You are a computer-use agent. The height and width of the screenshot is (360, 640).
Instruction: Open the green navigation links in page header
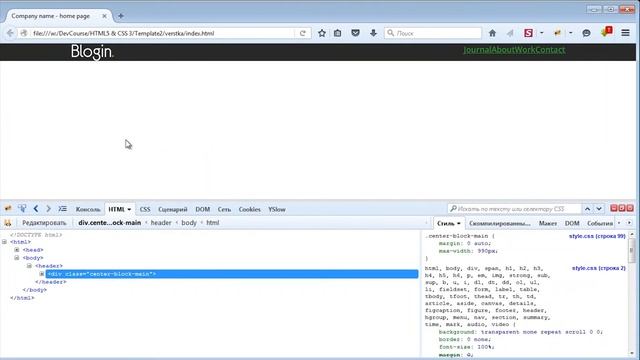click(x=514, y=50)
